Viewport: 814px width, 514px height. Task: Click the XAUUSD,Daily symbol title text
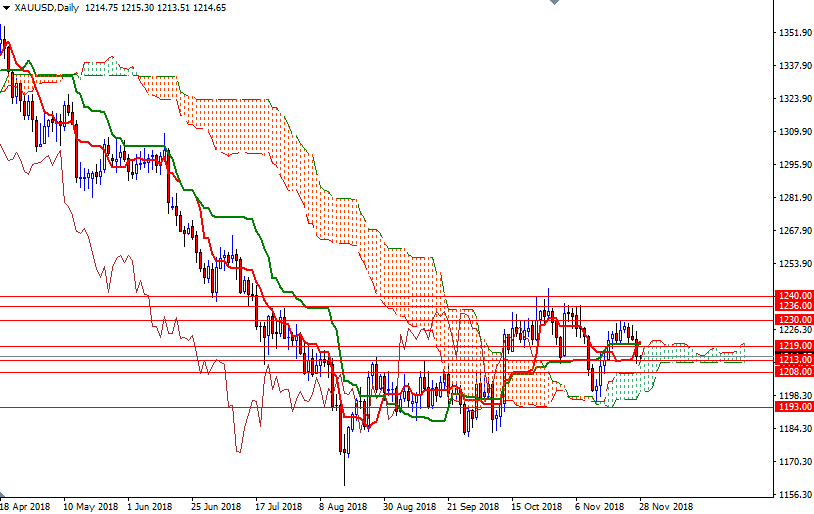click(x=47, y=7)
